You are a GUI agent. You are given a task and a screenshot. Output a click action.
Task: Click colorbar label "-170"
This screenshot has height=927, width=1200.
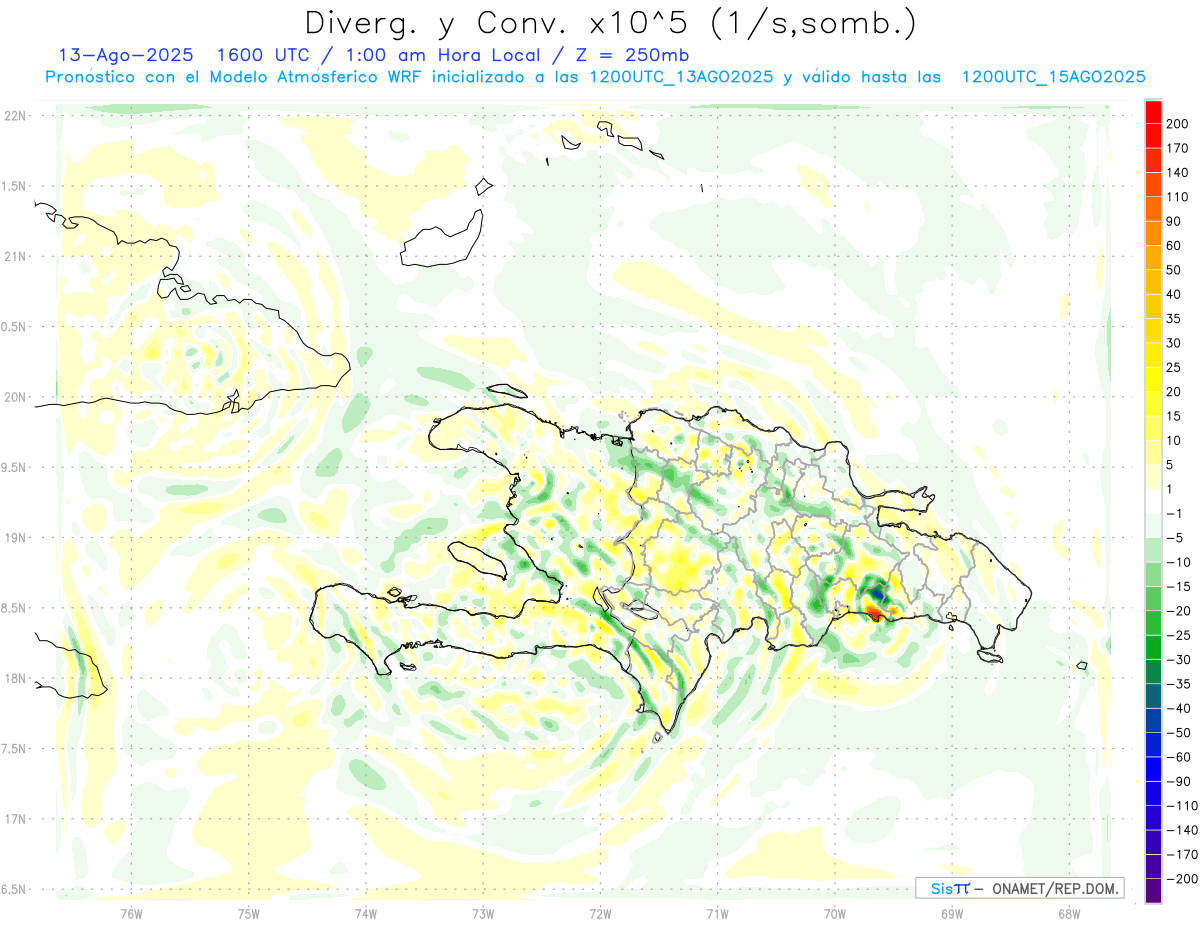(x=1184, y=855)
